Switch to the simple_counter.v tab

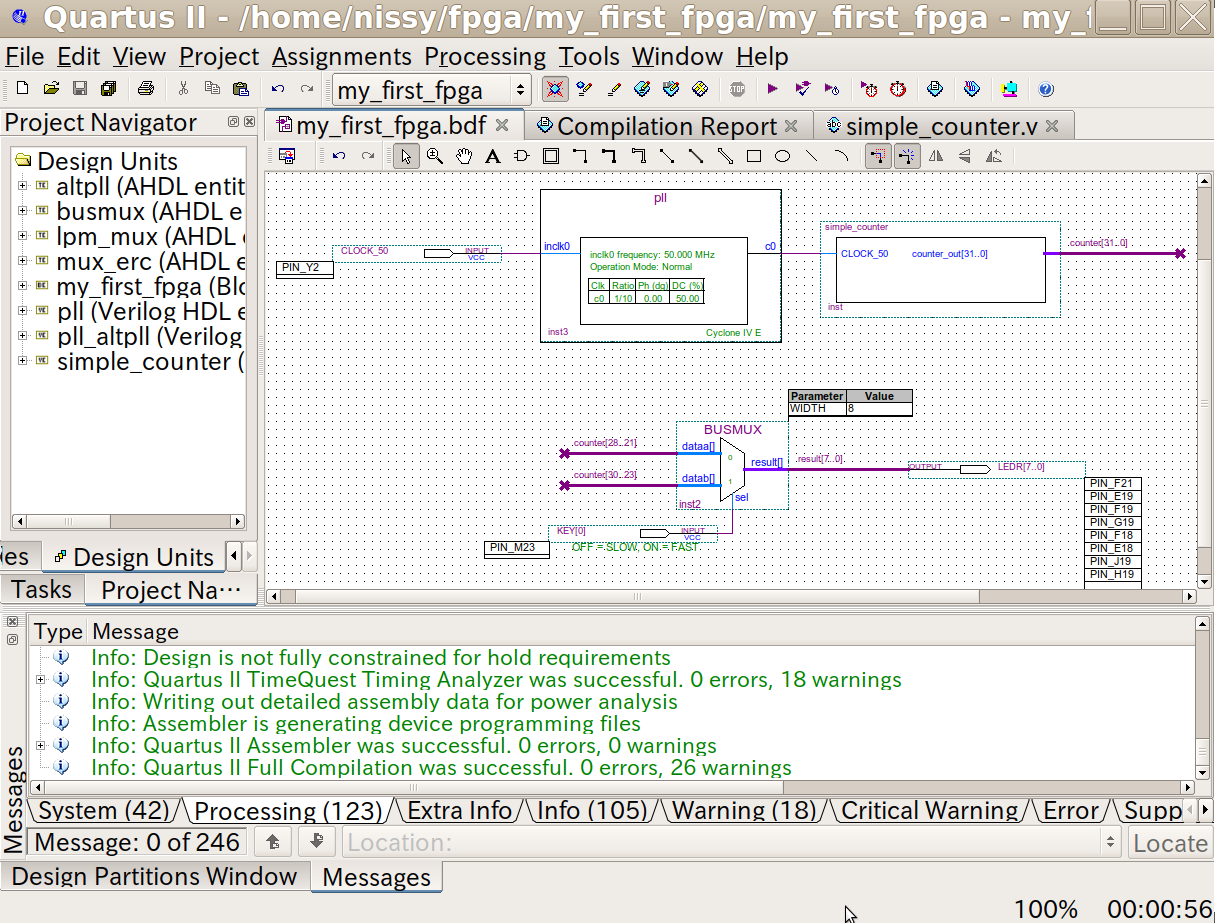941,126
